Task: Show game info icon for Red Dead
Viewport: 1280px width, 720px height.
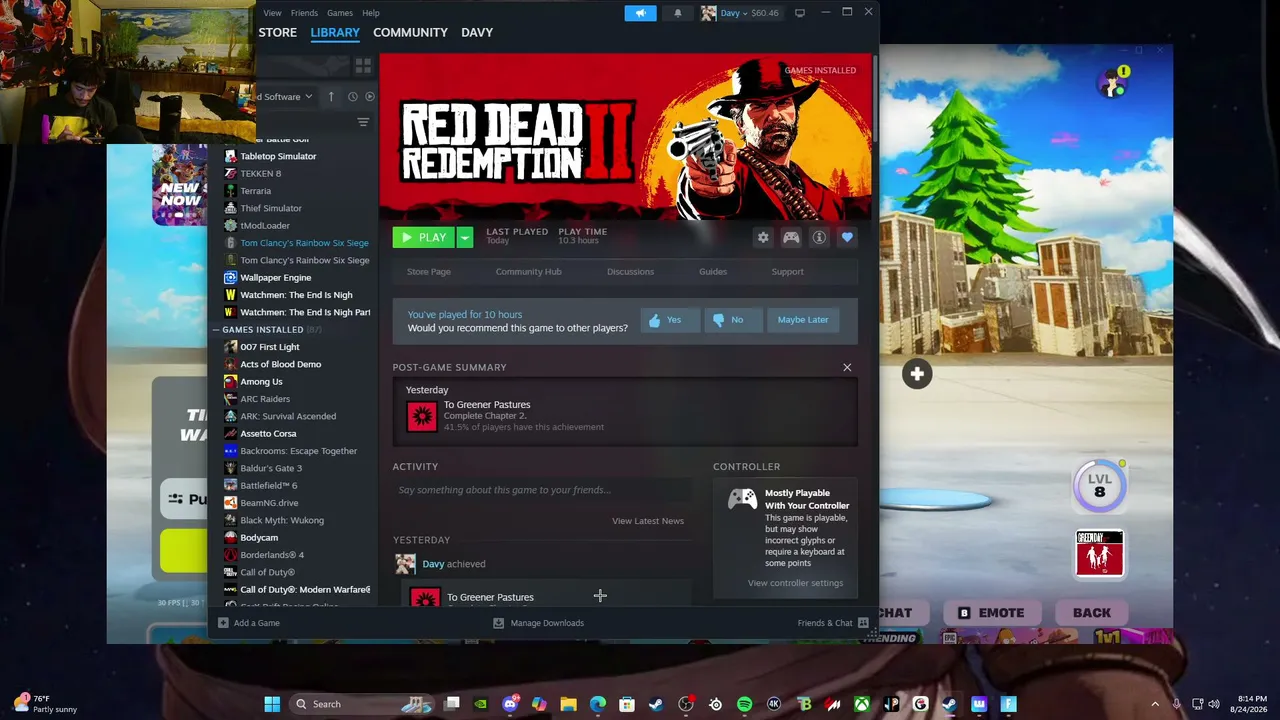Action: click(x=819, y=237)
